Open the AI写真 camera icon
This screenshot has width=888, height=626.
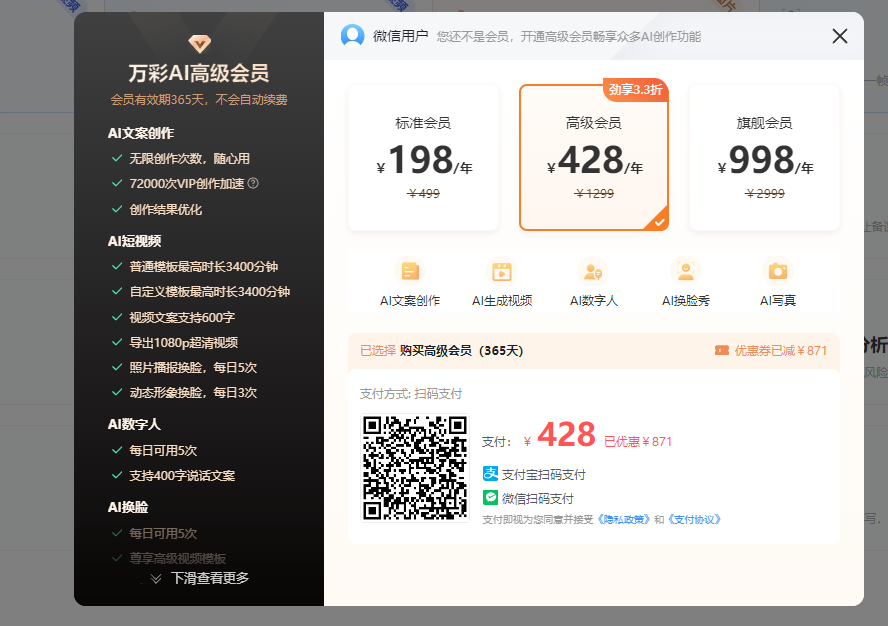coord(778,271)
